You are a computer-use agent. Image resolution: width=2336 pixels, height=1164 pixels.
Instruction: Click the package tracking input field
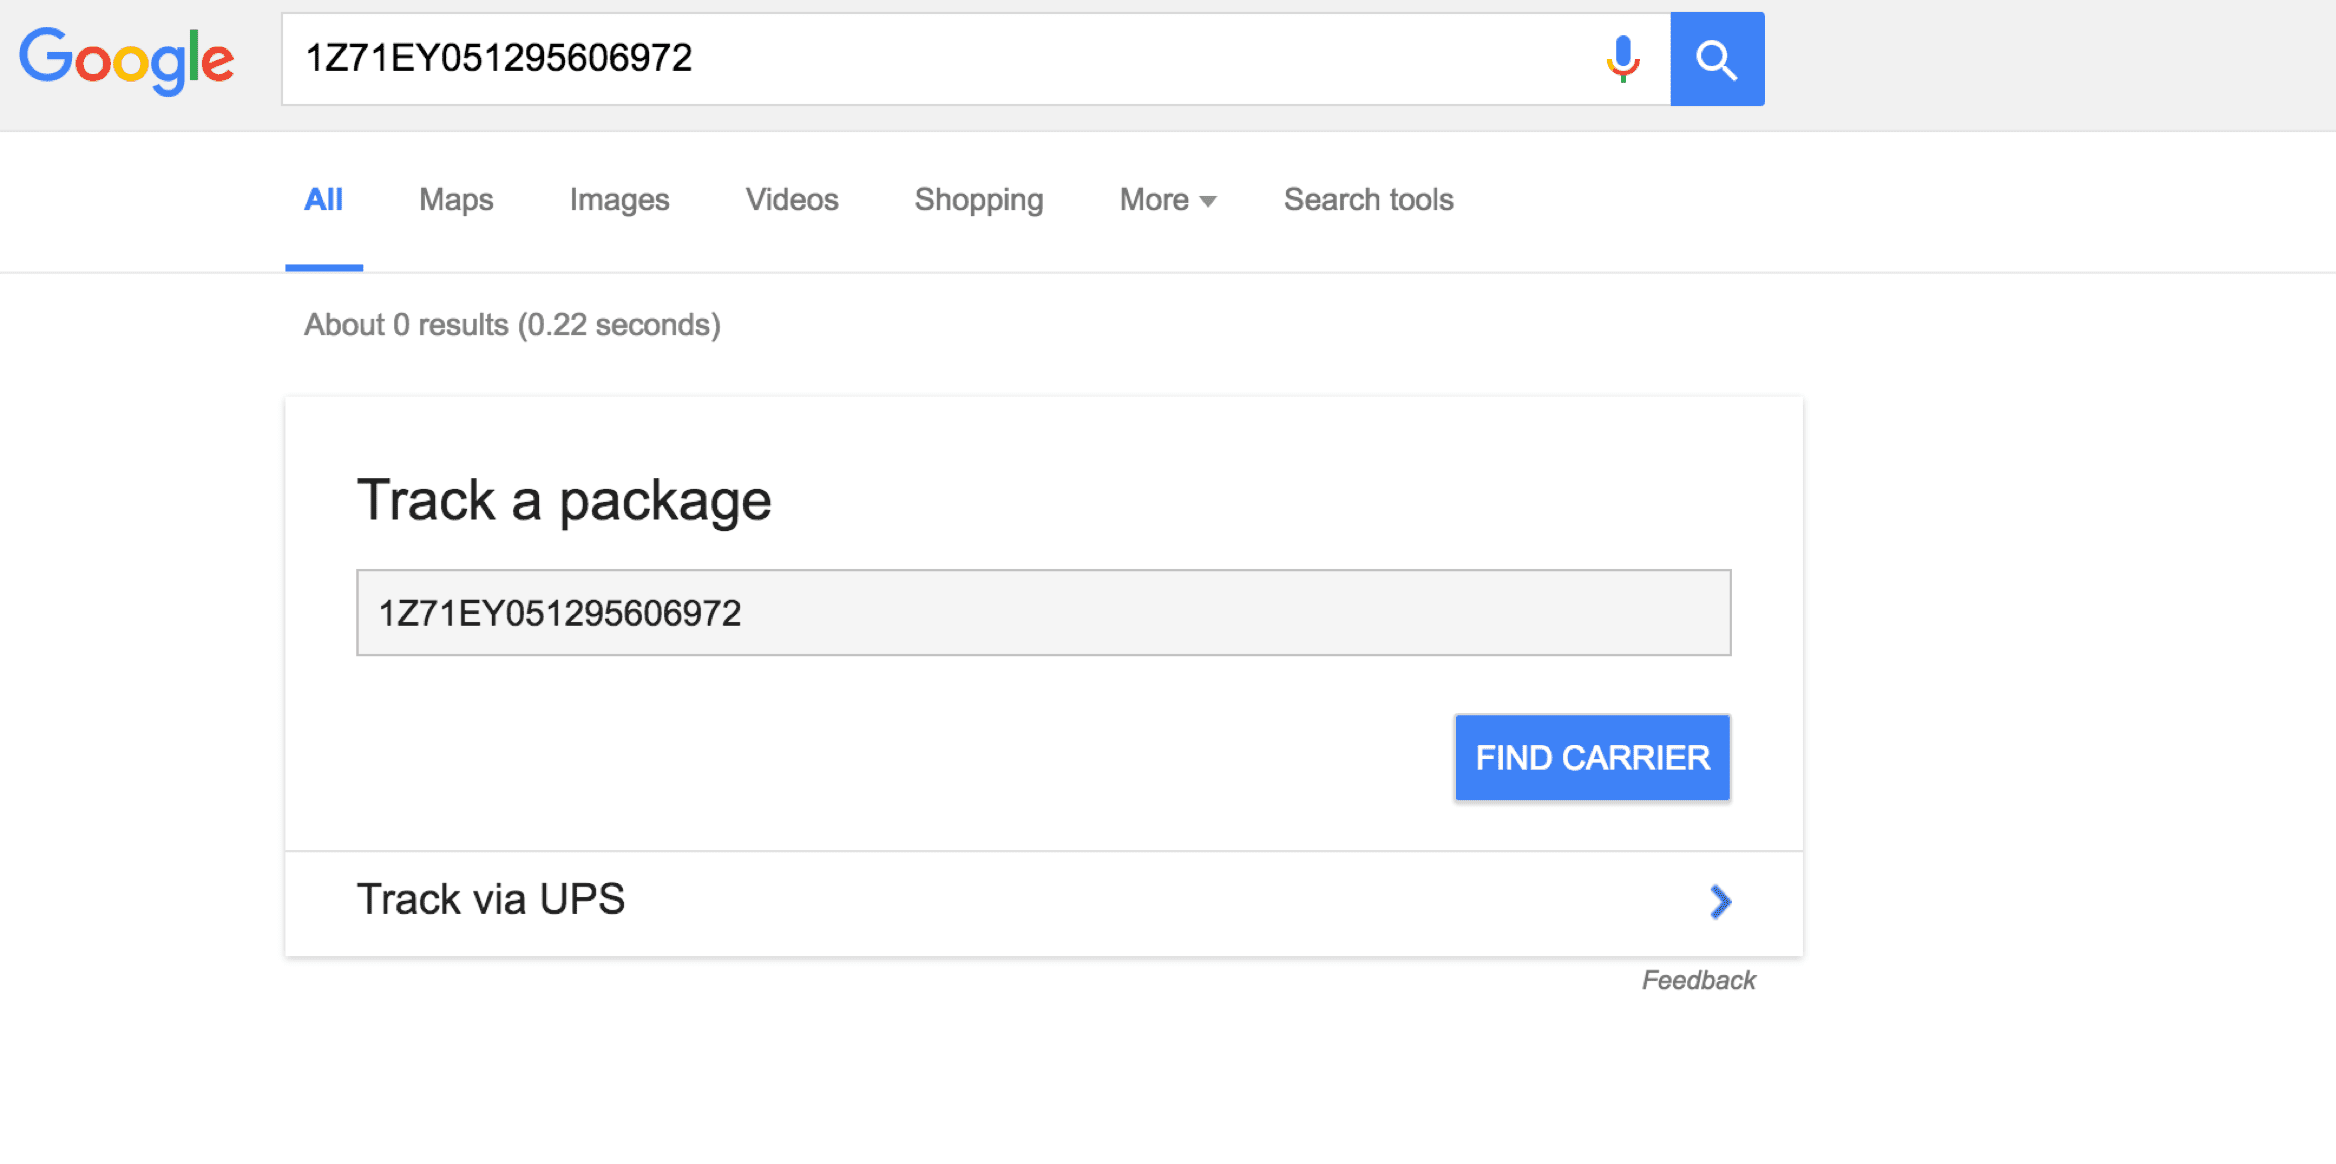(1041, 611)
